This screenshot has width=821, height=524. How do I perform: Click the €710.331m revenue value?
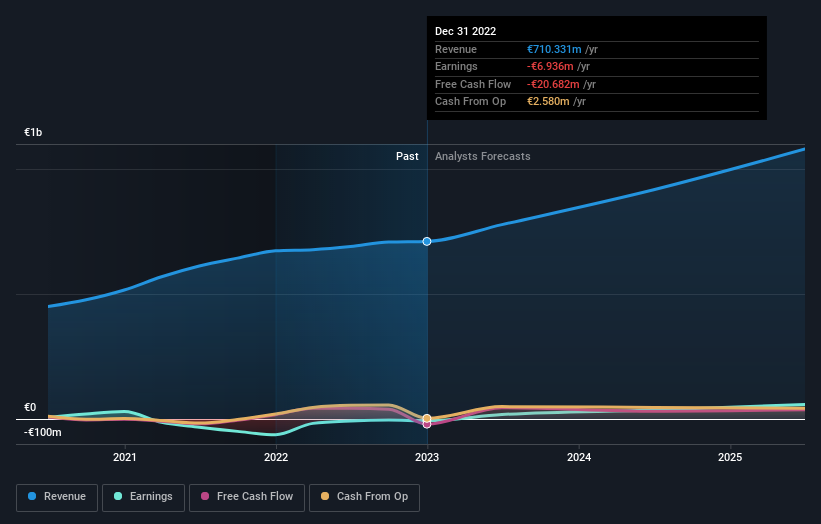(x=554, y=49)
